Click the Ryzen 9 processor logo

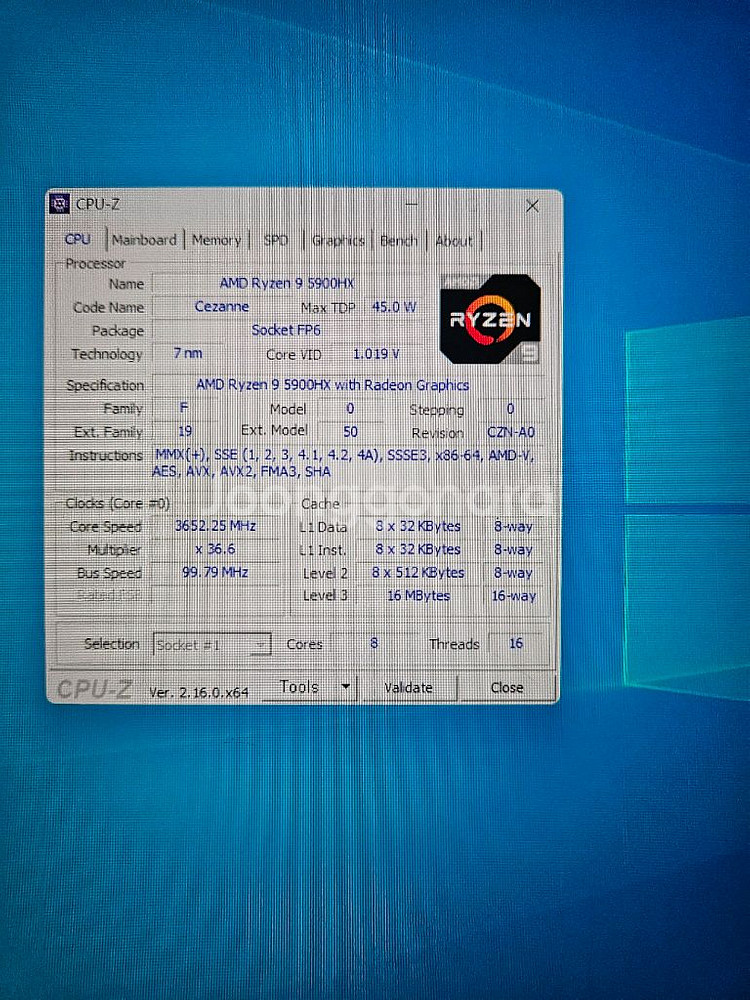490,320
